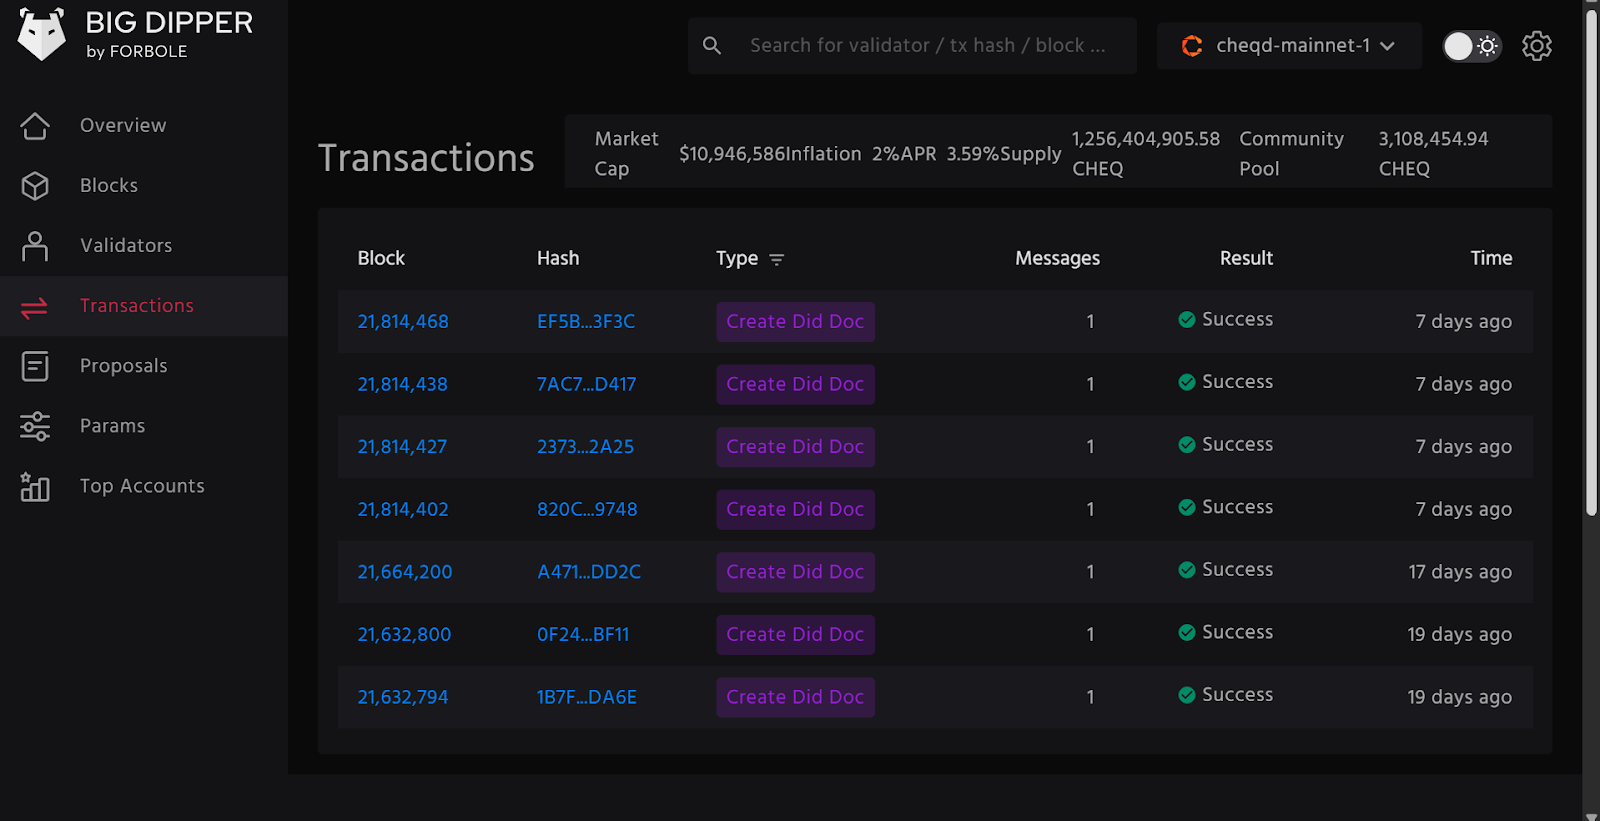The image size is (1600, 821).
Task: Open settings with the gear icon
Action: tap(1536, 46)
